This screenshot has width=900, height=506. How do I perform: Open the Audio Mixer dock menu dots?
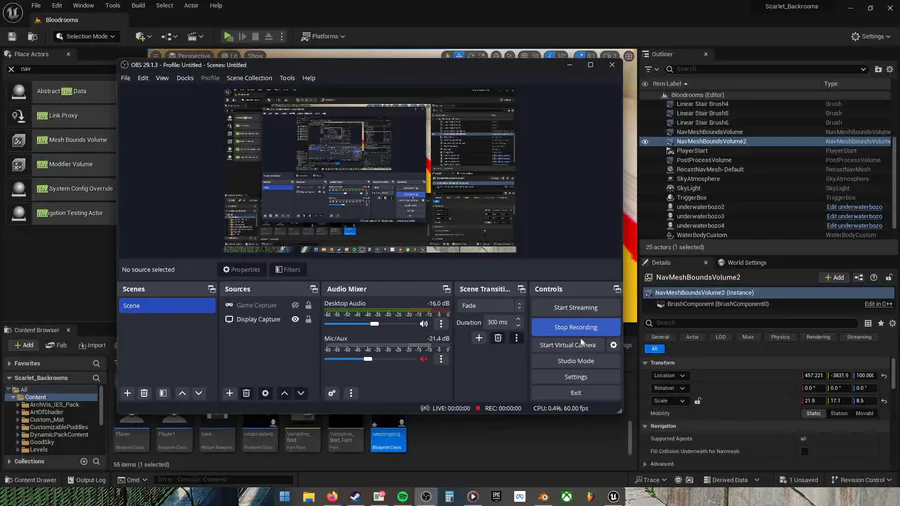click(351, 393)
